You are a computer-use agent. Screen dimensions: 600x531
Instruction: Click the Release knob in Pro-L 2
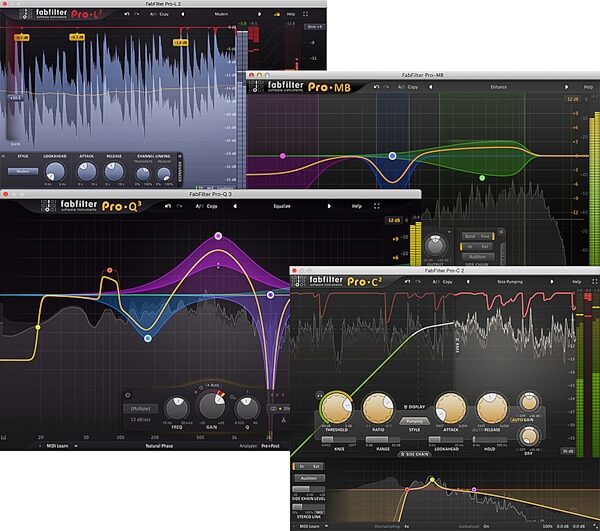tap(114, 171)
